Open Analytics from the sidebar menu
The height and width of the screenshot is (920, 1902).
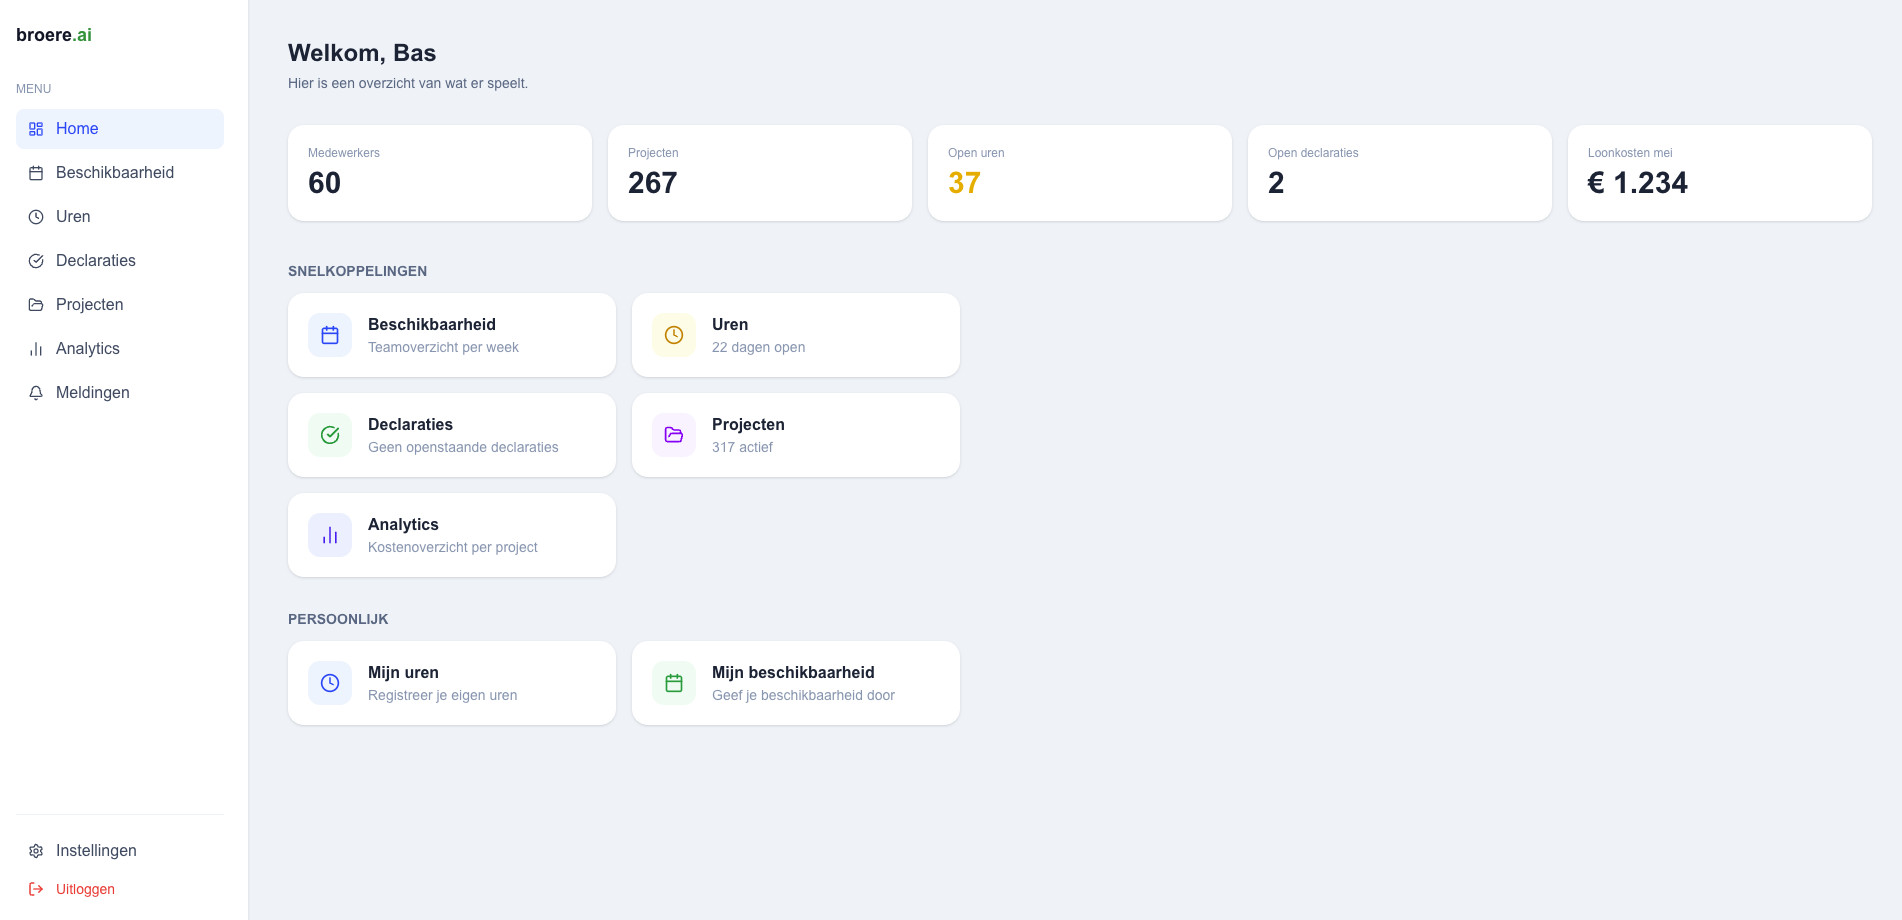[120, 349]
